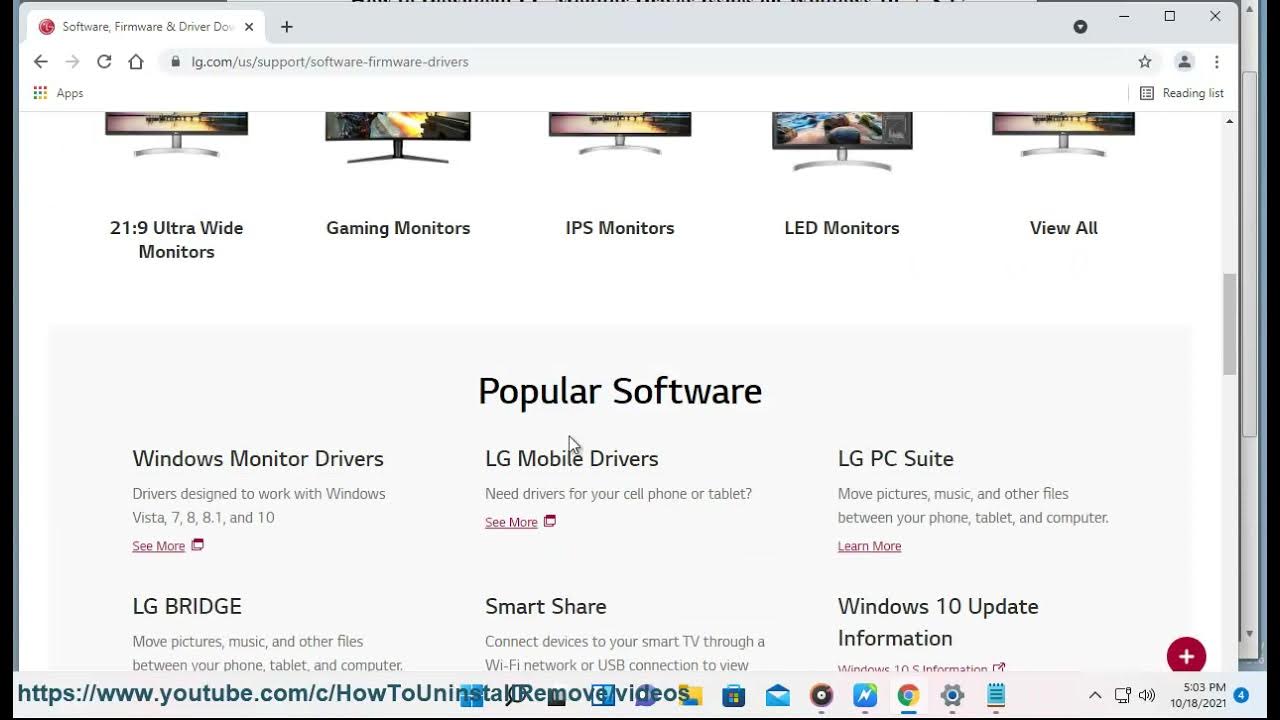This screenshot has width=1280, height=720.
Task: Open the Notepad icon in taskbar
Action: pos(996,695)
